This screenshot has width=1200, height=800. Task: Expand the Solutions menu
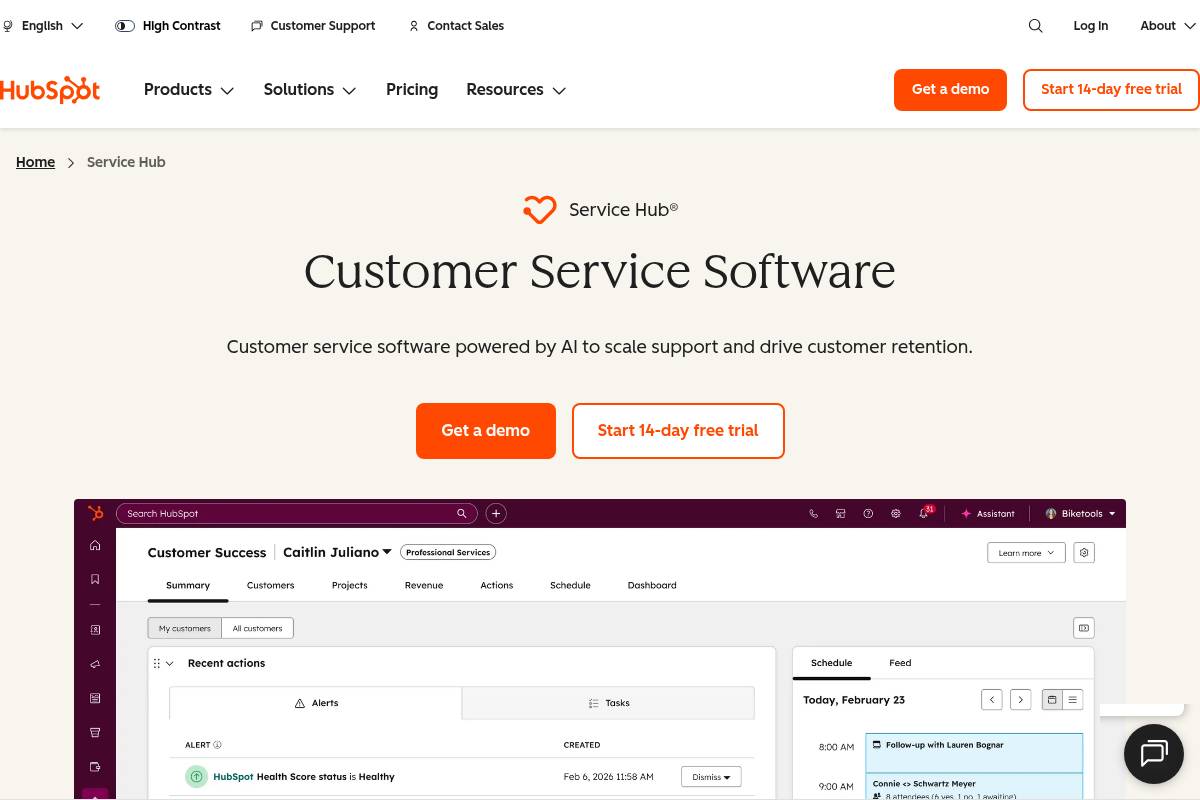pyautogui.click(x=310, y=90)
